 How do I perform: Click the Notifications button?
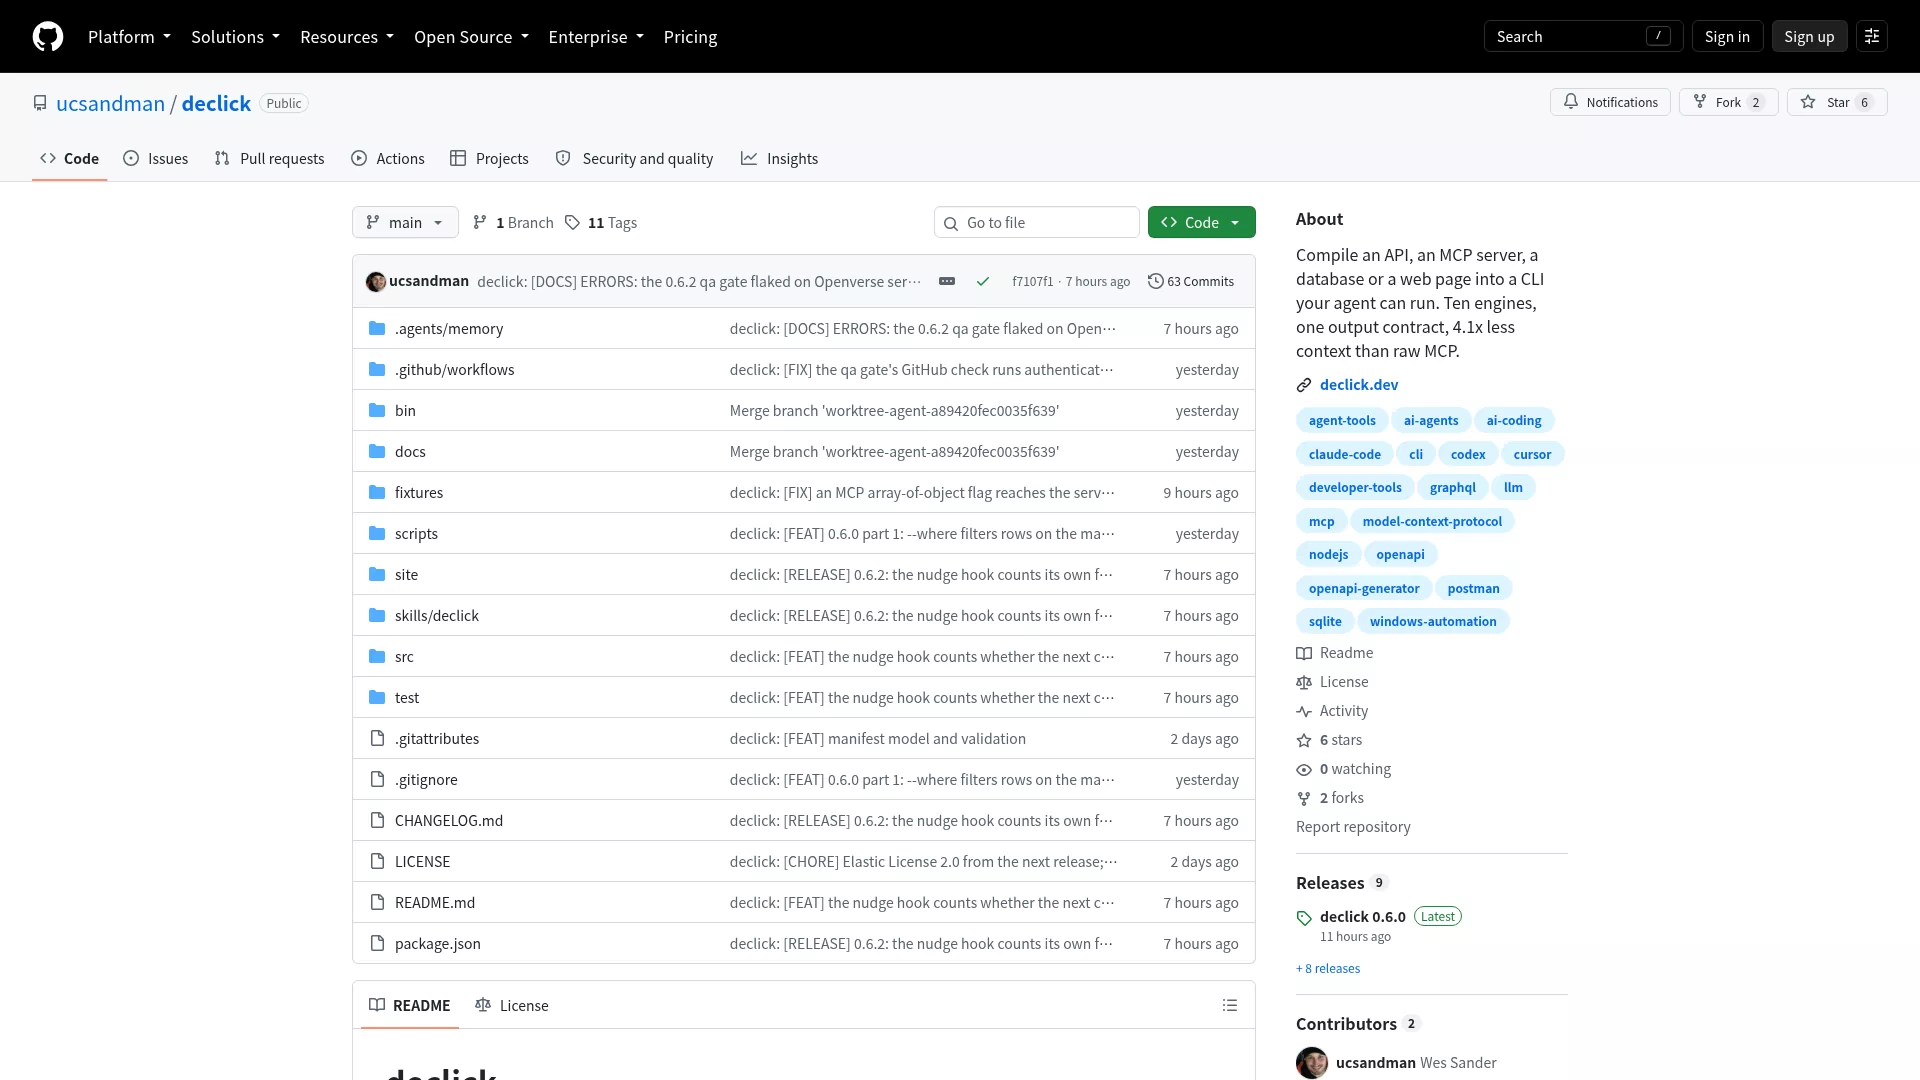(x=1610, y=103)
